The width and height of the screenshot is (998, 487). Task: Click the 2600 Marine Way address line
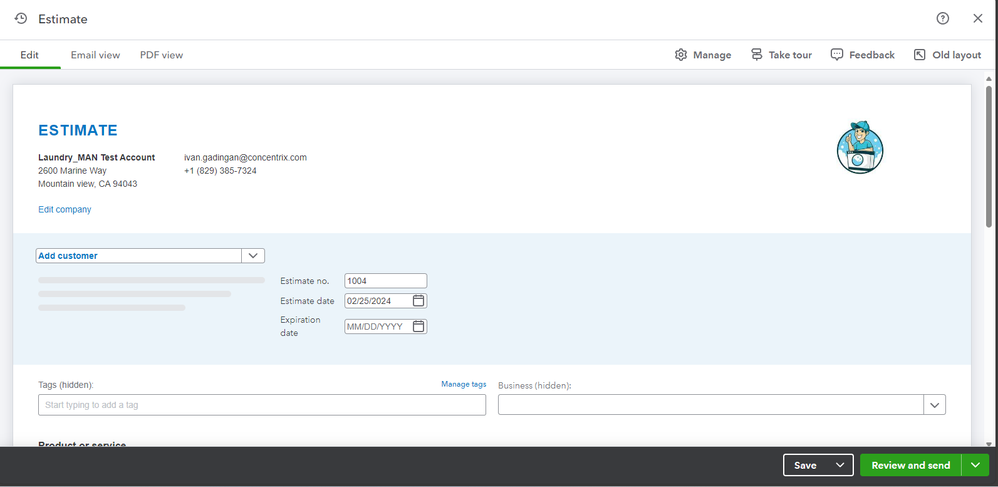click(x=73, y=171)
